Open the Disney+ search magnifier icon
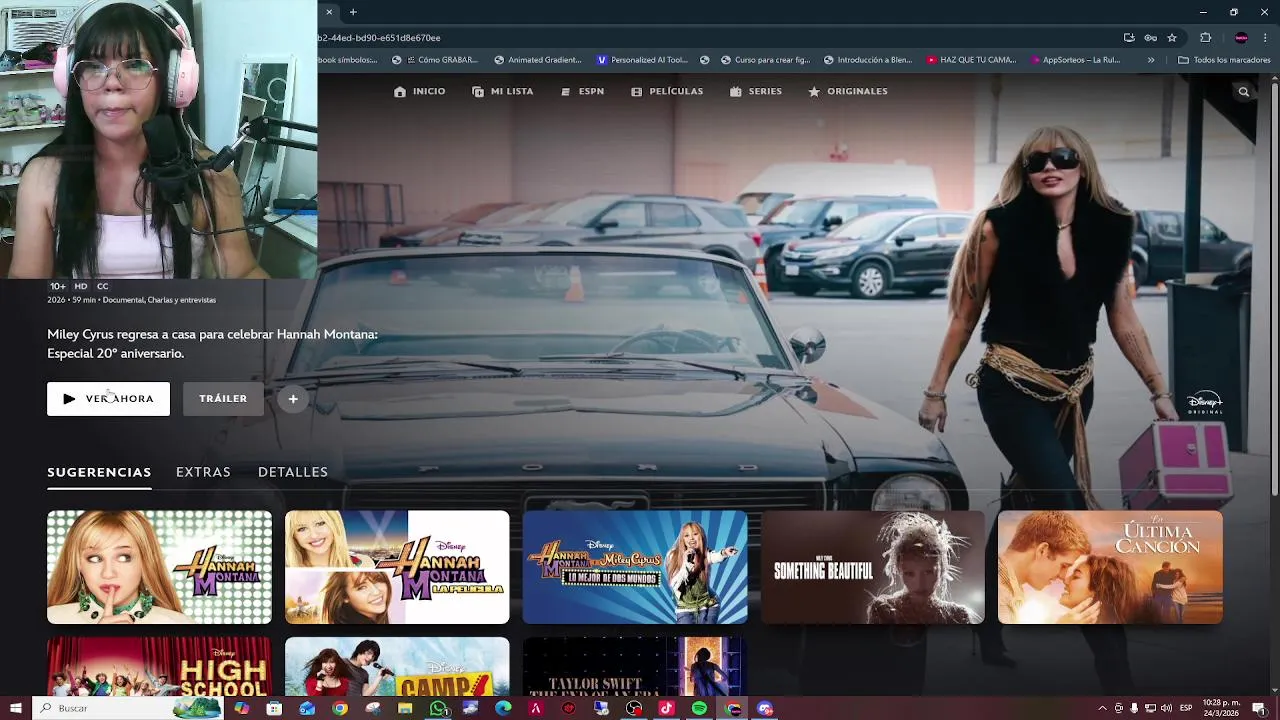 click(1244, 92)
